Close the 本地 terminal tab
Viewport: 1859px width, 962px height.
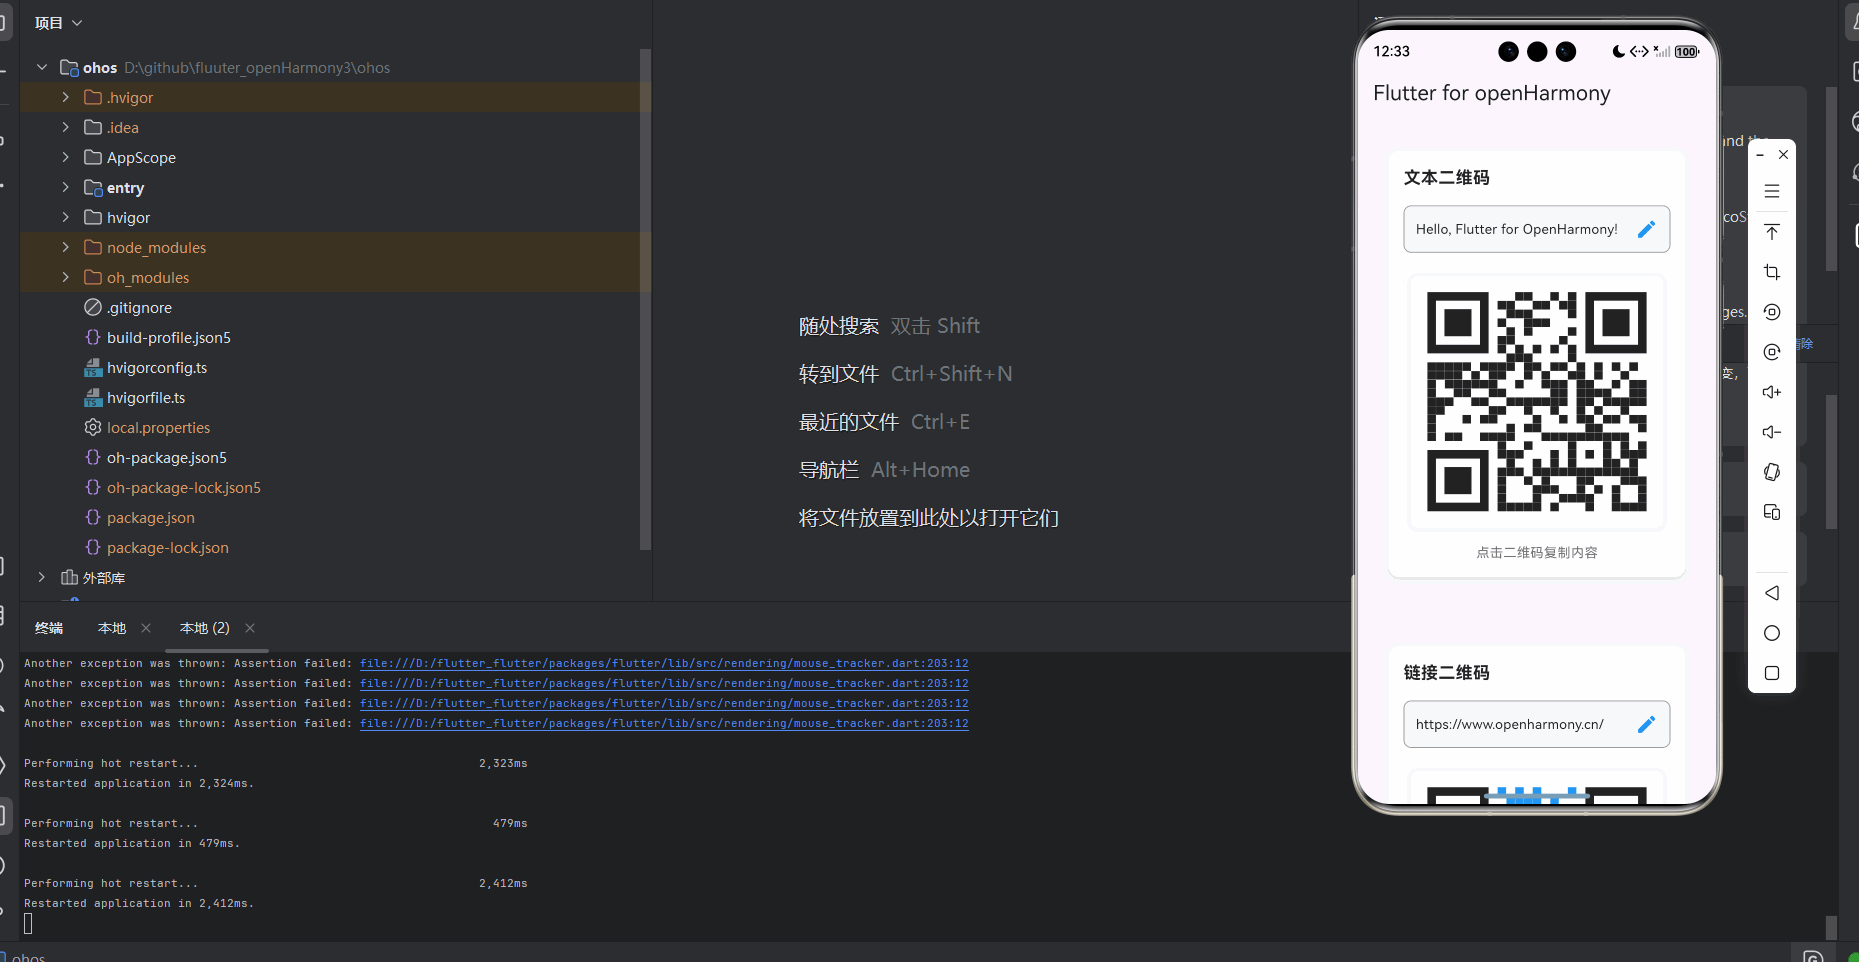pos(146,628)
